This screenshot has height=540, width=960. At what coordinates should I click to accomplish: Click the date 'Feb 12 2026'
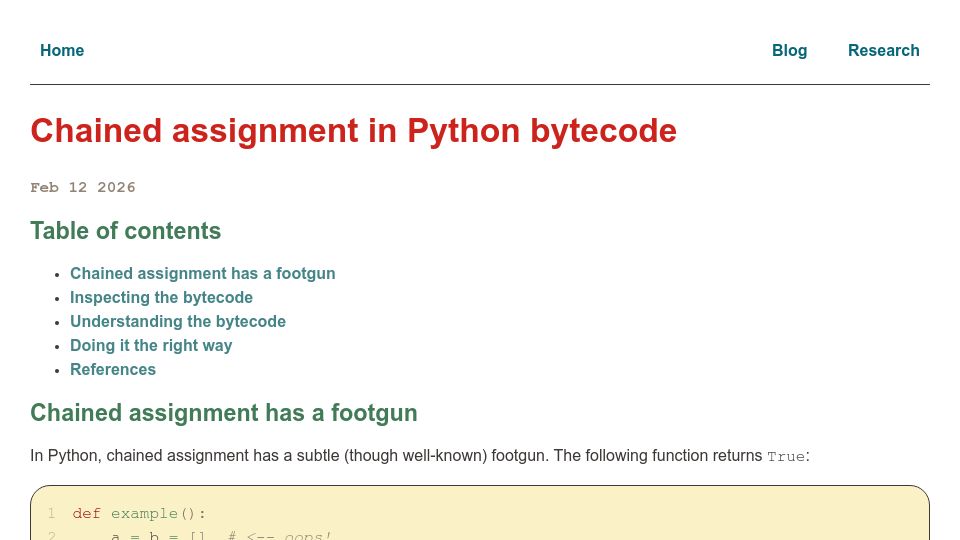(x=83, y=187)
